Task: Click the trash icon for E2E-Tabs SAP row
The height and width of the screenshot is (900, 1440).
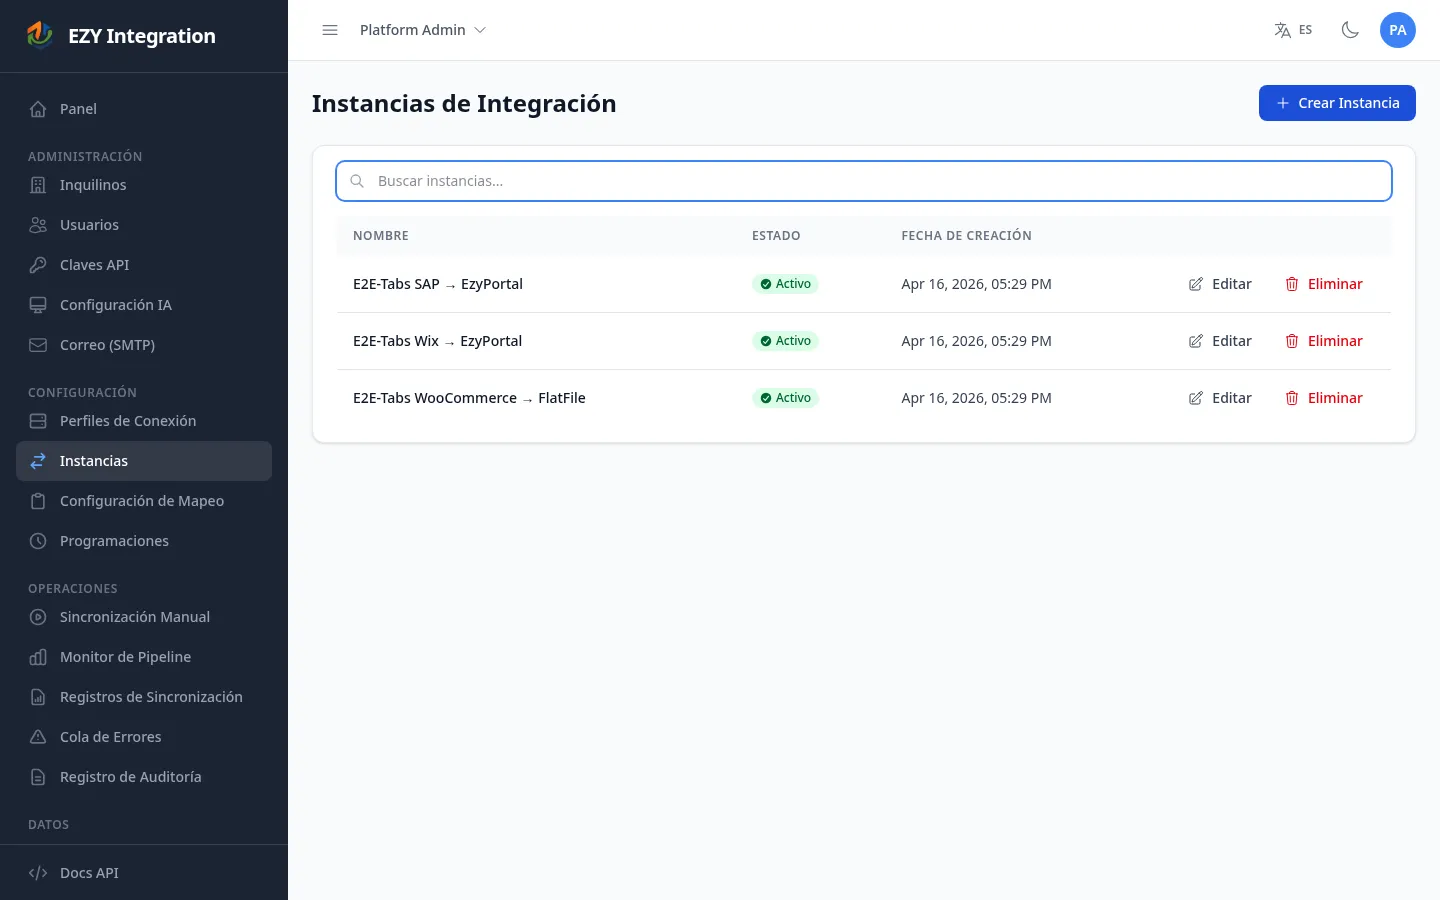Action: [x=1292, y=284]
